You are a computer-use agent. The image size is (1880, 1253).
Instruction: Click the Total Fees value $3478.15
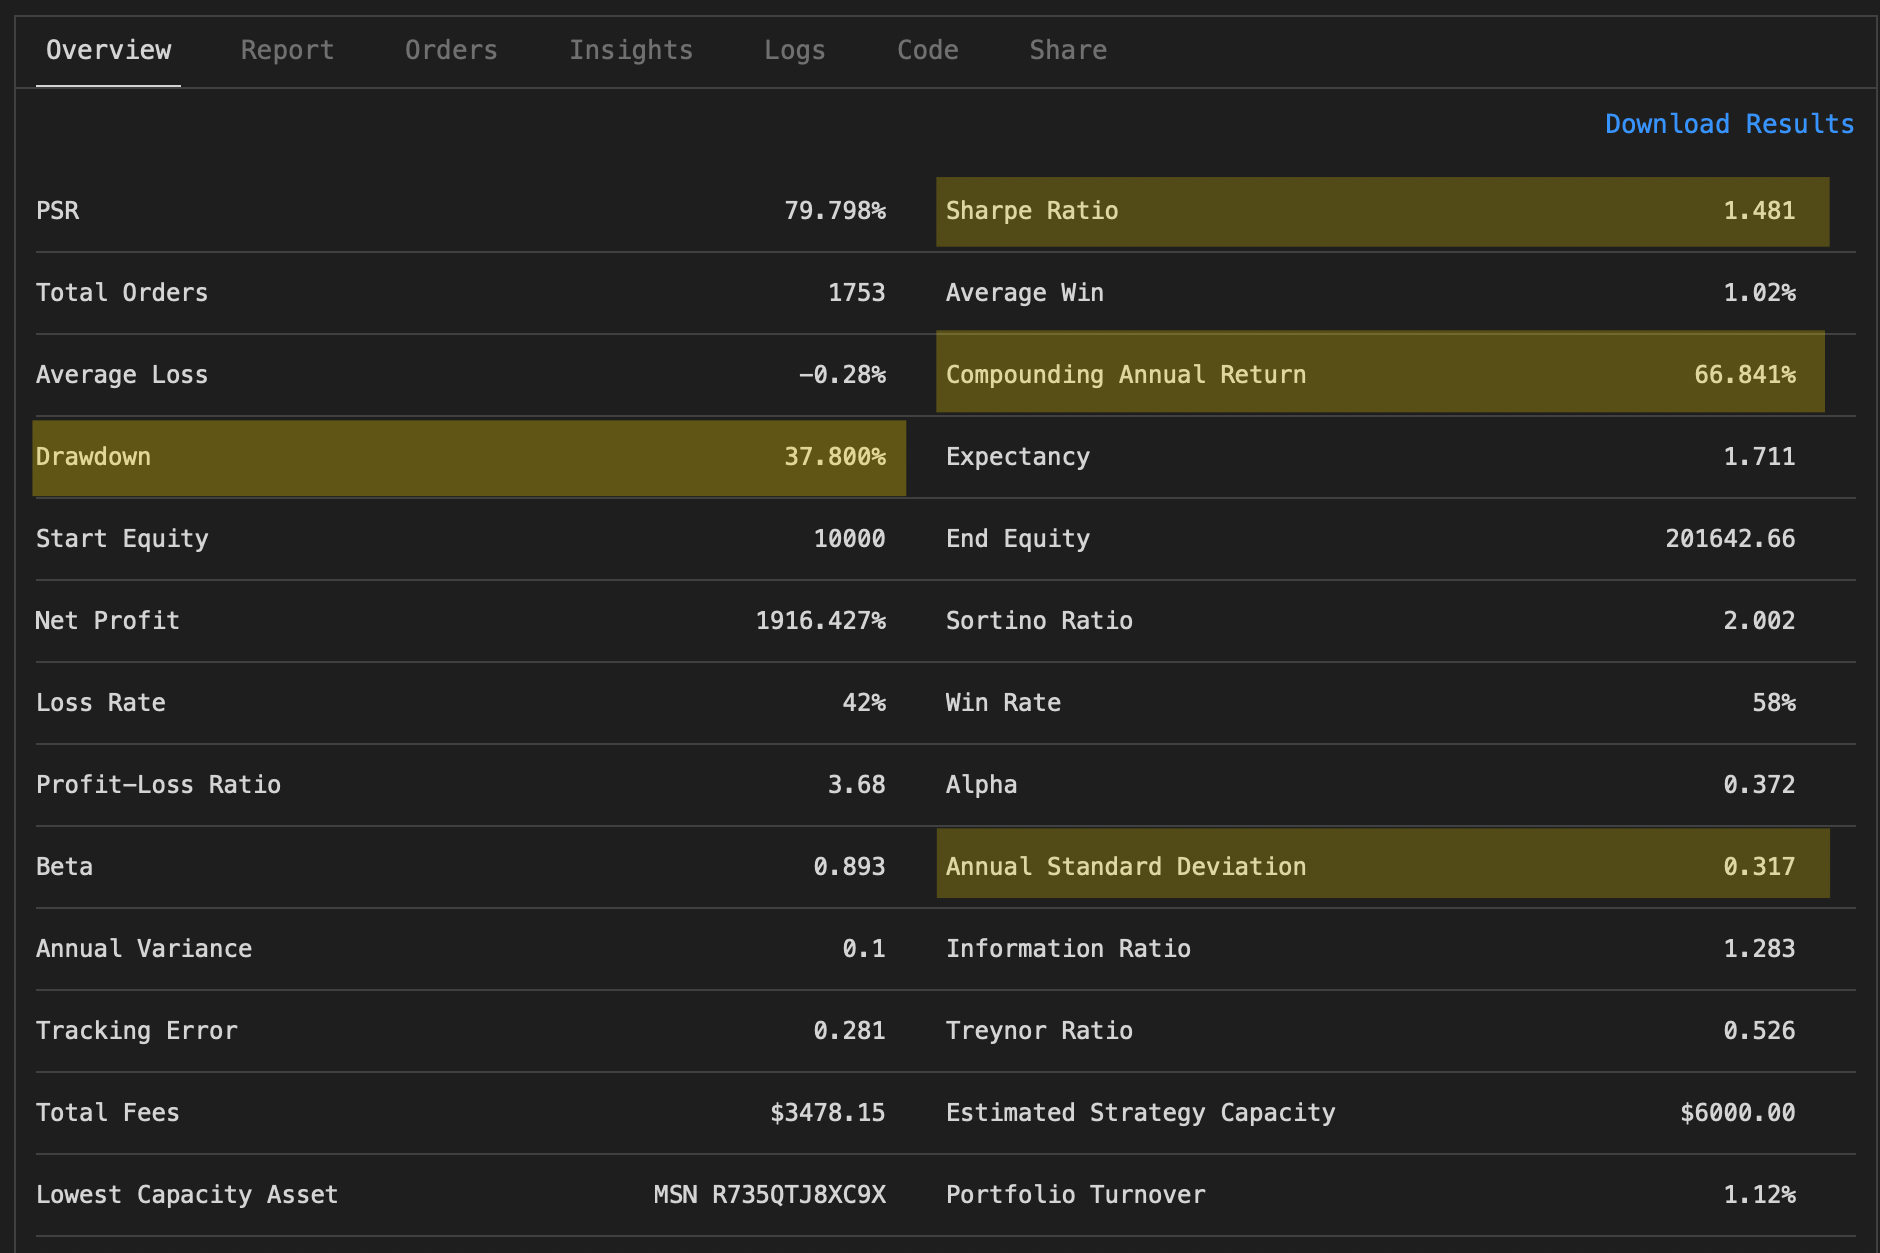coord(828,1113)
